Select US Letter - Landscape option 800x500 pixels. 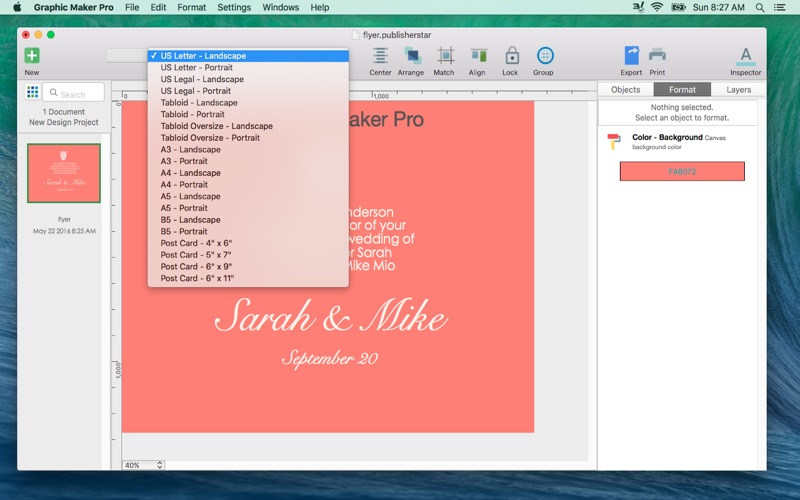point(248,56)
